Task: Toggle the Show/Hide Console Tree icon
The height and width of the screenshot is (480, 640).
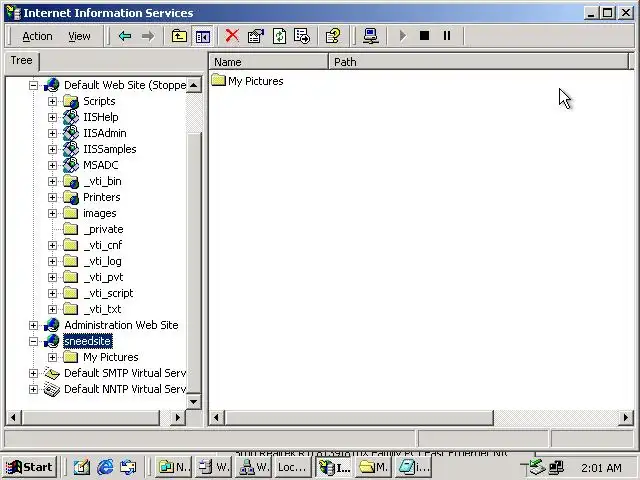Action: click(202, 36)
